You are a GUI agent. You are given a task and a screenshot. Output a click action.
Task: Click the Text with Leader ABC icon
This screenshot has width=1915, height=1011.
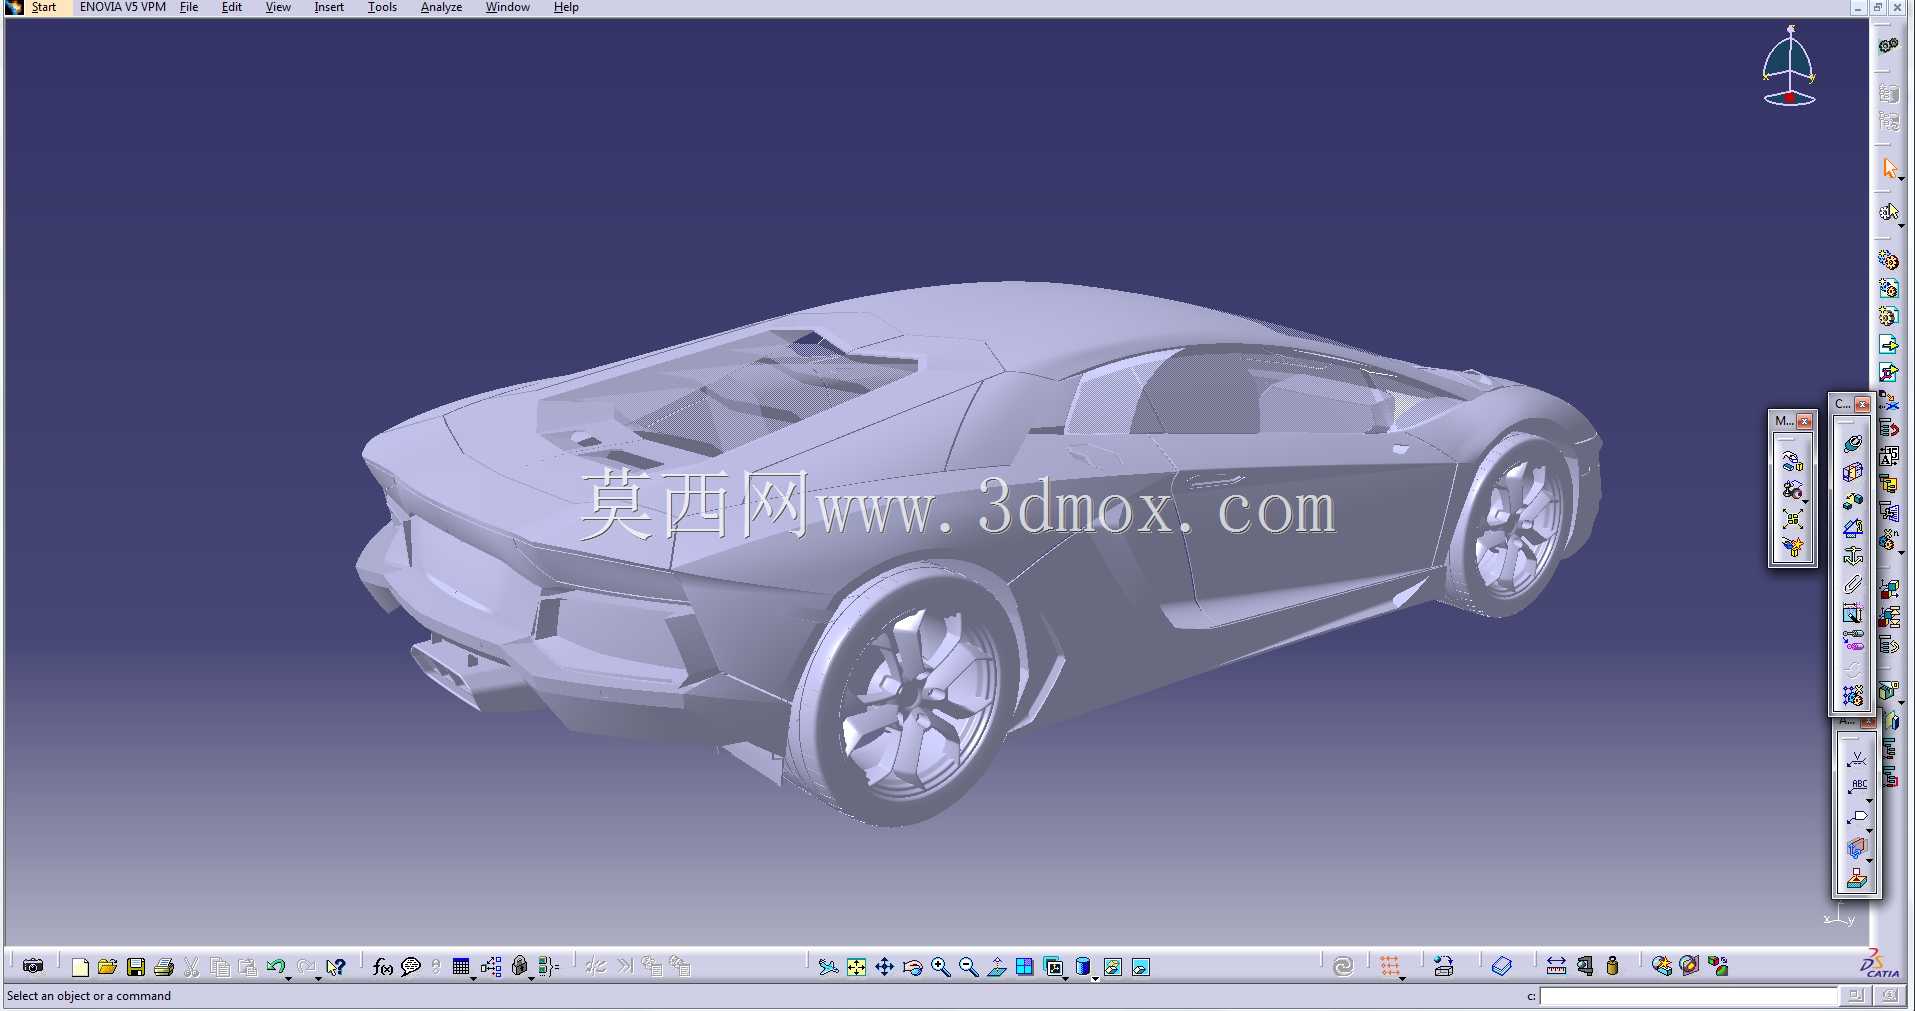[x=1857, y=787]
